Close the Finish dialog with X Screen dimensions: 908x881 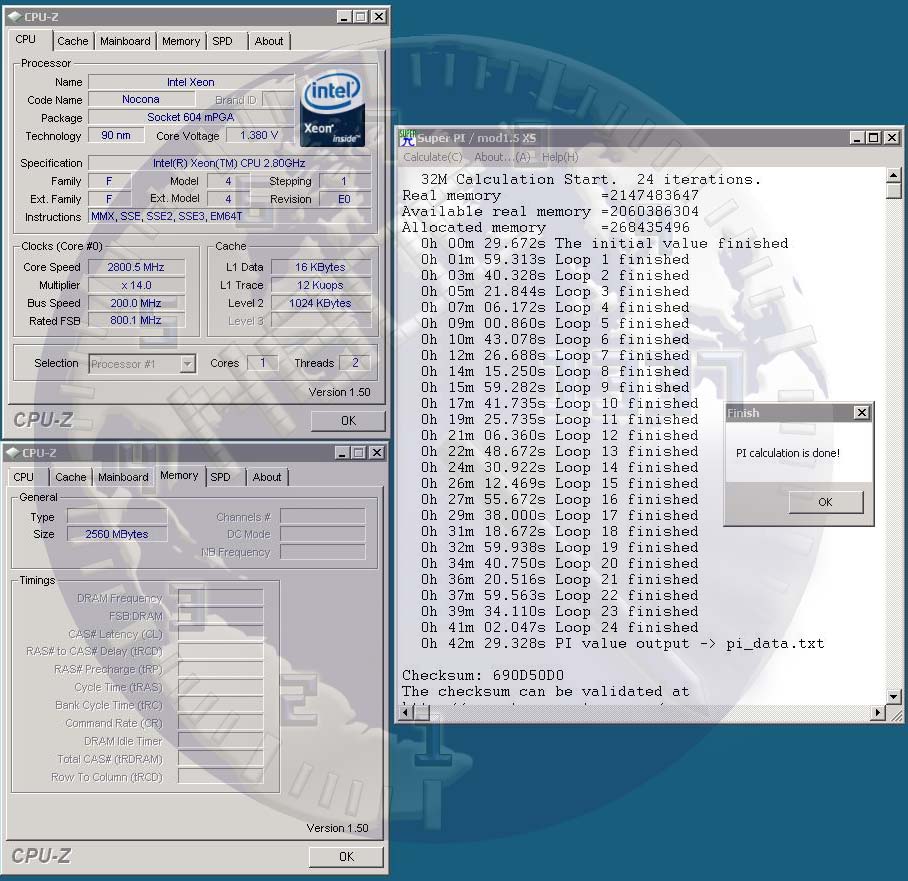point(862,412)
